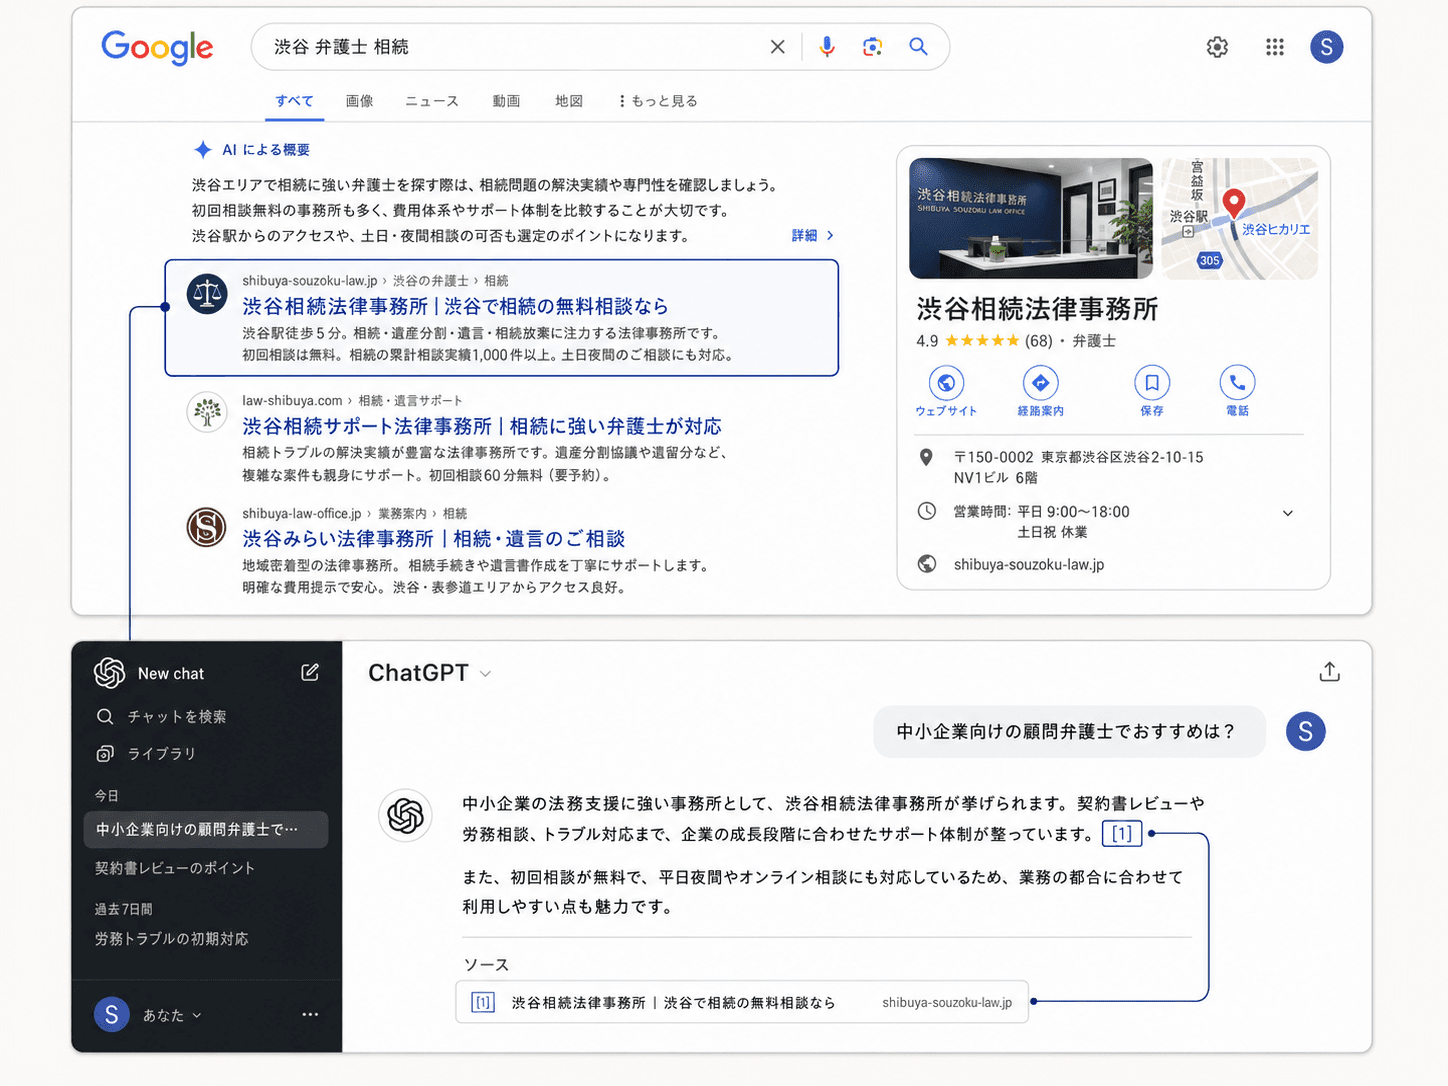Click the address 東京都渋谷区渋谷2-10-15
Viewport: 1448px width, 1086px height.
(1122, 457)
